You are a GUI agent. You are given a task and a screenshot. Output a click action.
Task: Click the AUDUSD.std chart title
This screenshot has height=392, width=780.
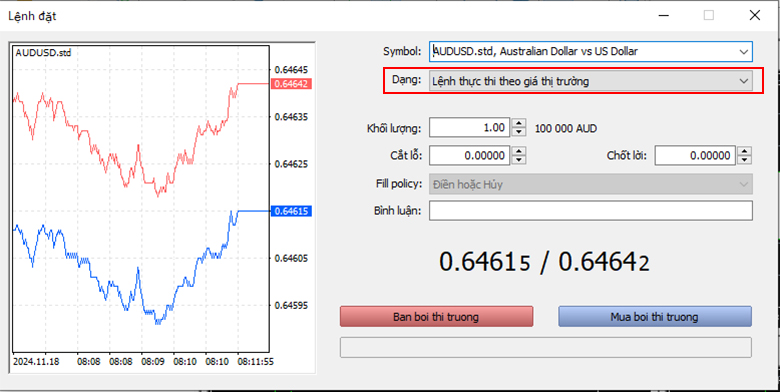coord(43,53)
